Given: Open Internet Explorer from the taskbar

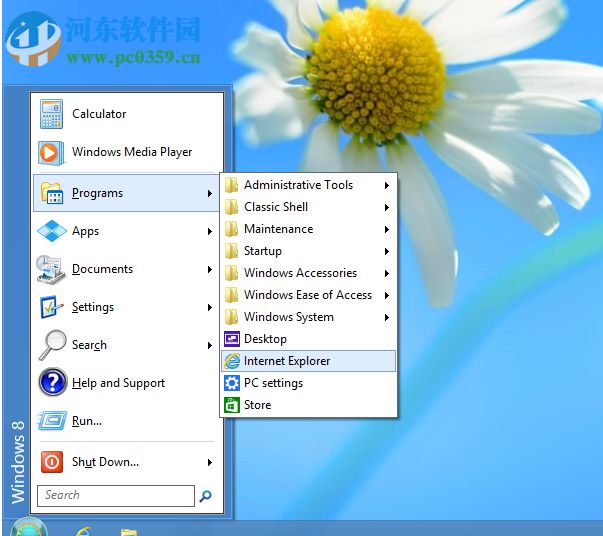Looking at the screenshot, I should pyautogui.click(x=83, y=531).
